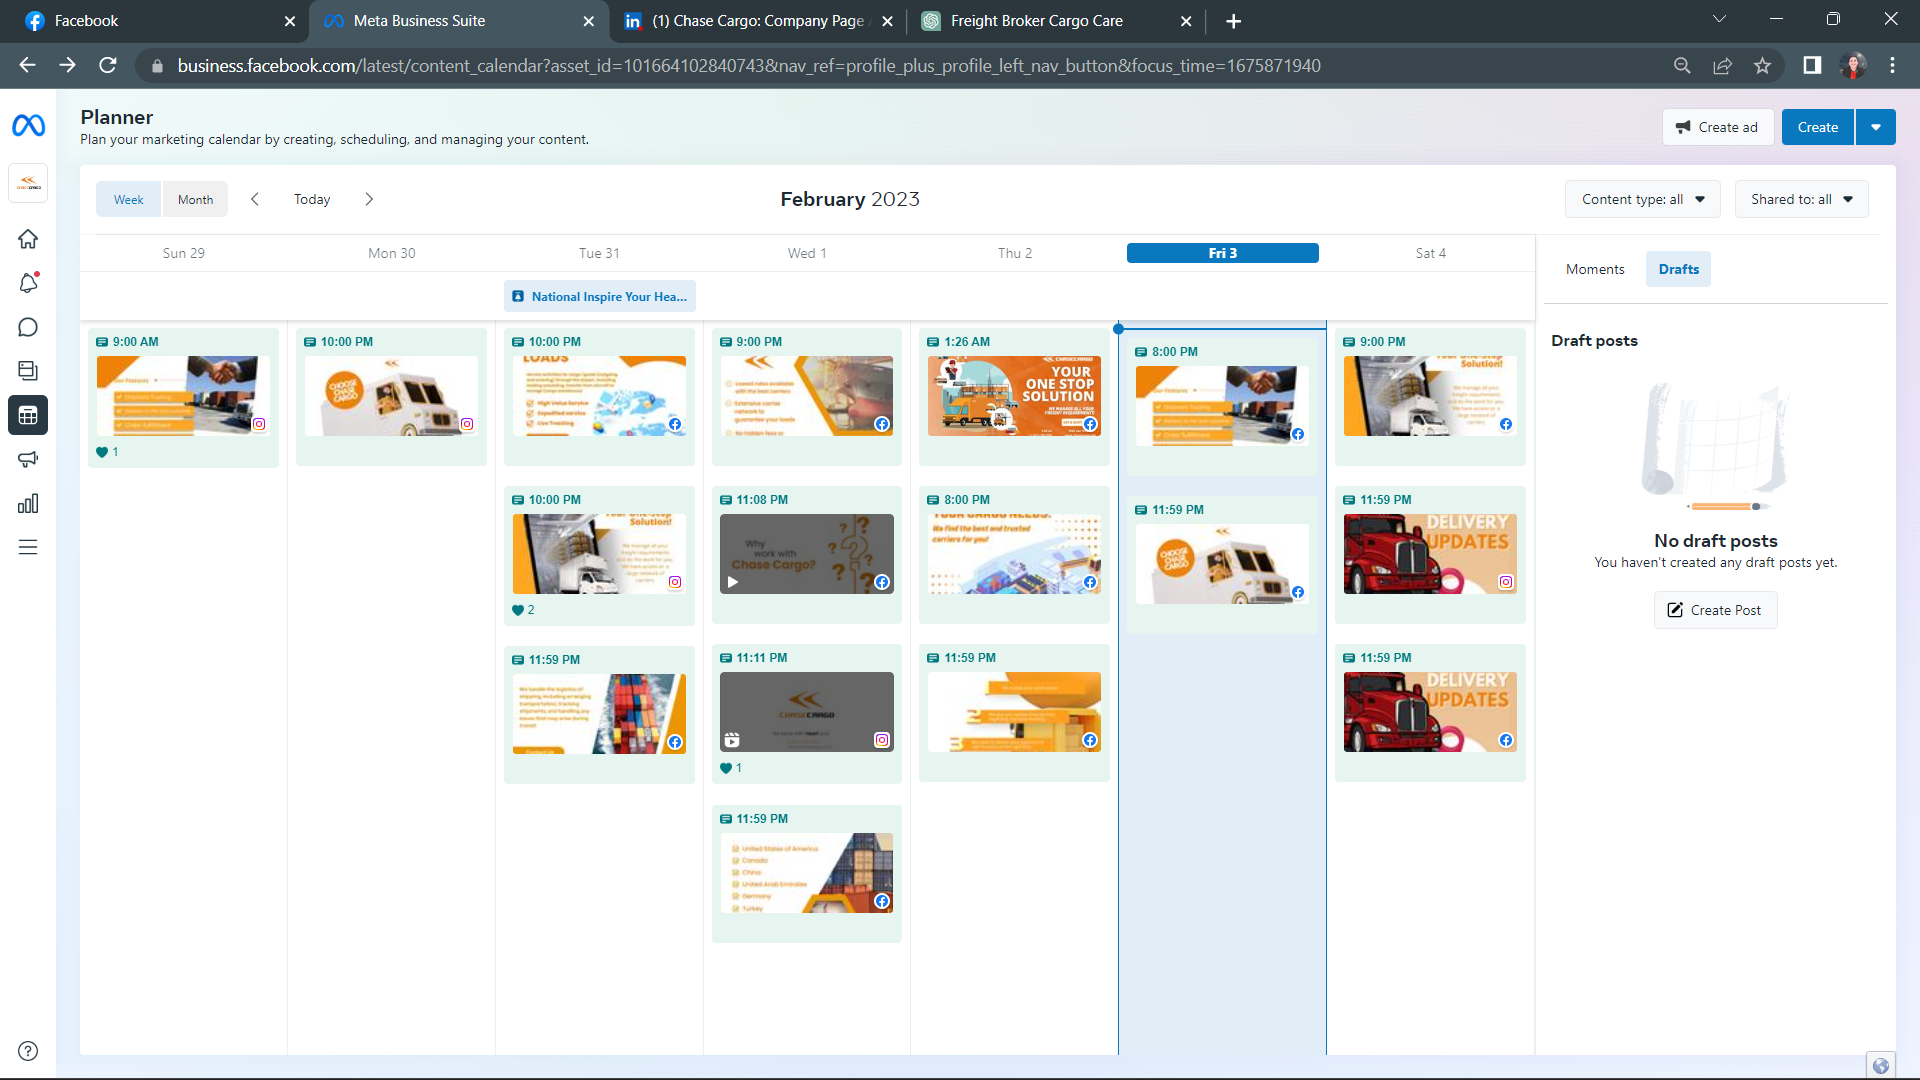The height and width of the screenshot is (1080, 1920).
Task: Switch to Week view
Action: click(129, 199)
